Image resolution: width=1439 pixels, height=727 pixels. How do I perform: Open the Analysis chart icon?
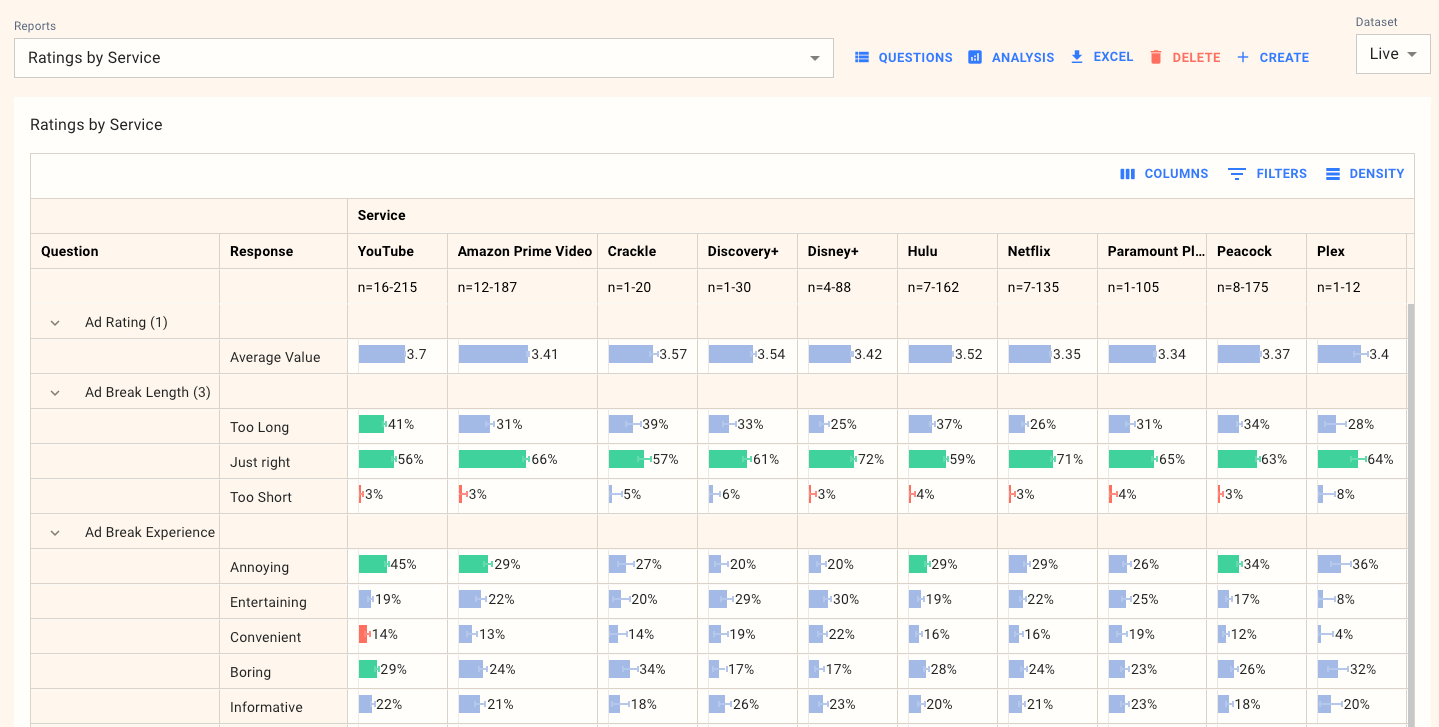pos(975,57)
